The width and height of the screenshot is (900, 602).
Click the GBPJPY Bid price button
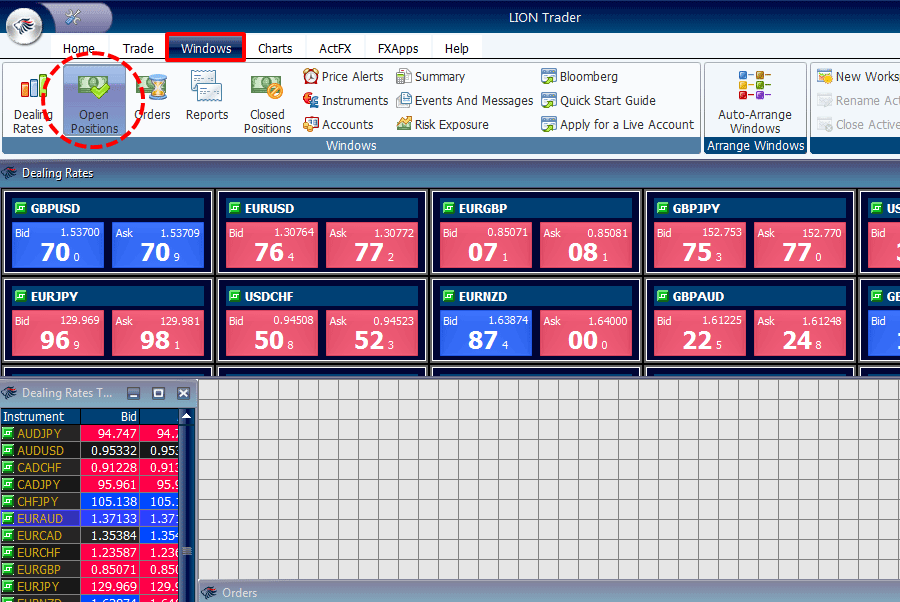coord(700,245)
